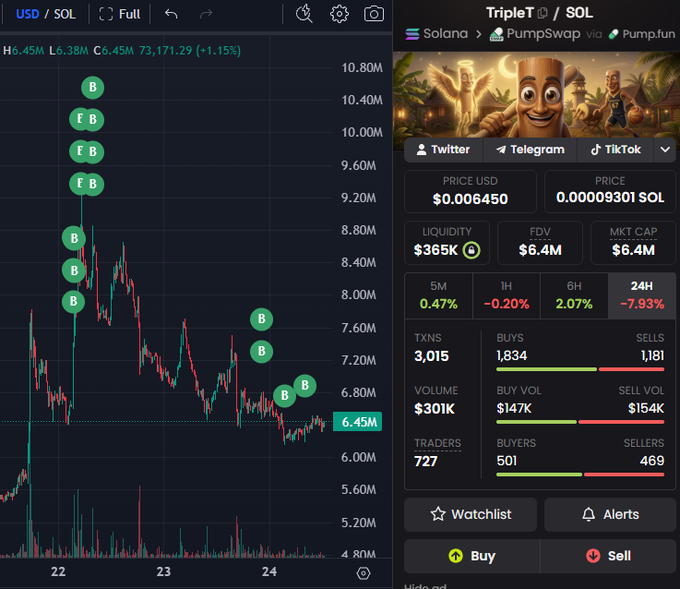
Task: Open the quick search lightning icon
Action: click(x=304, y=13)
